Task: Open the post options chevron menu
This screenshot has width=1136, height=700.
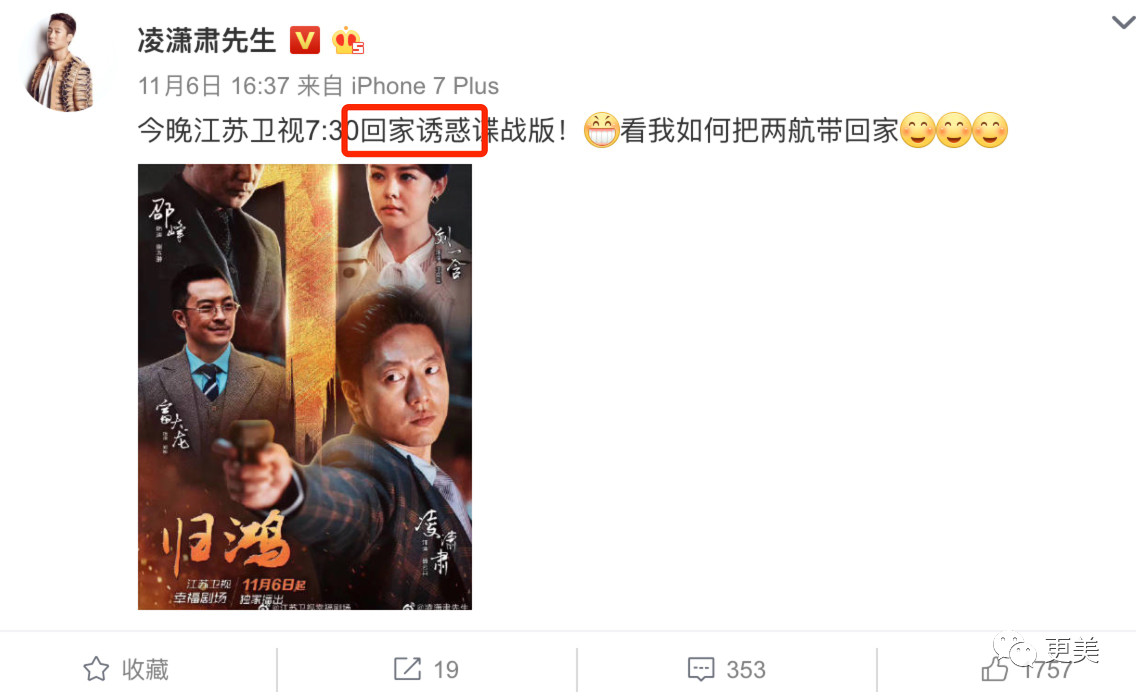Action: coord(1123,22)
